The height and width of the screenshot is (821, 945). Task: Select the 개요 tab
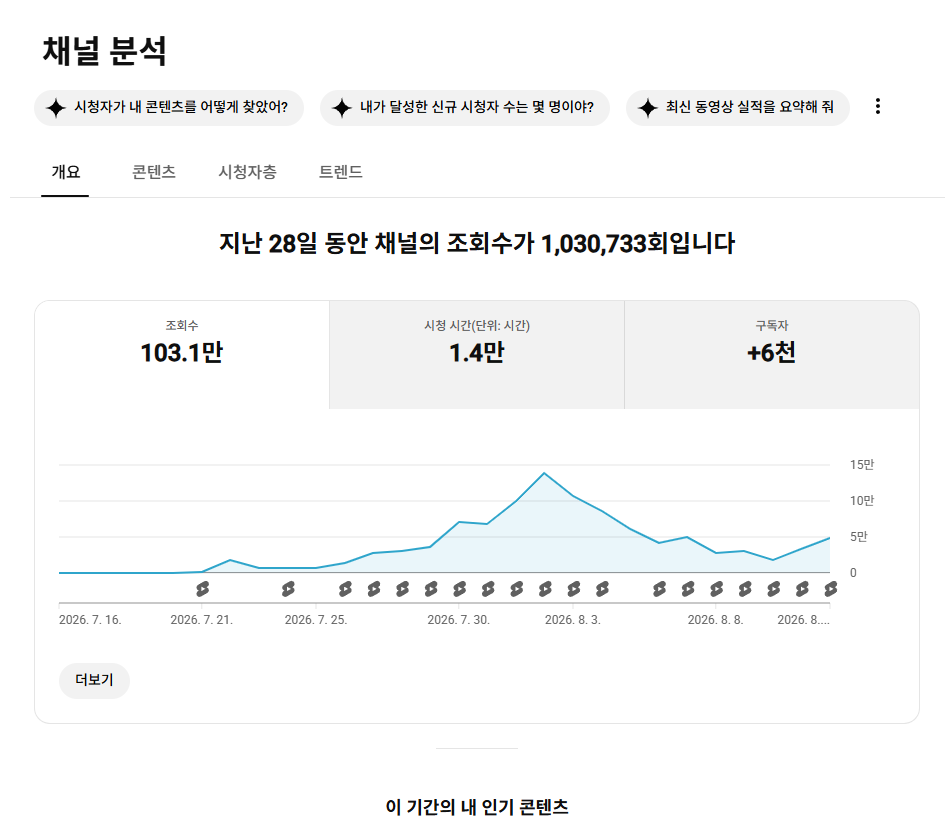click(x=65, y=172)
